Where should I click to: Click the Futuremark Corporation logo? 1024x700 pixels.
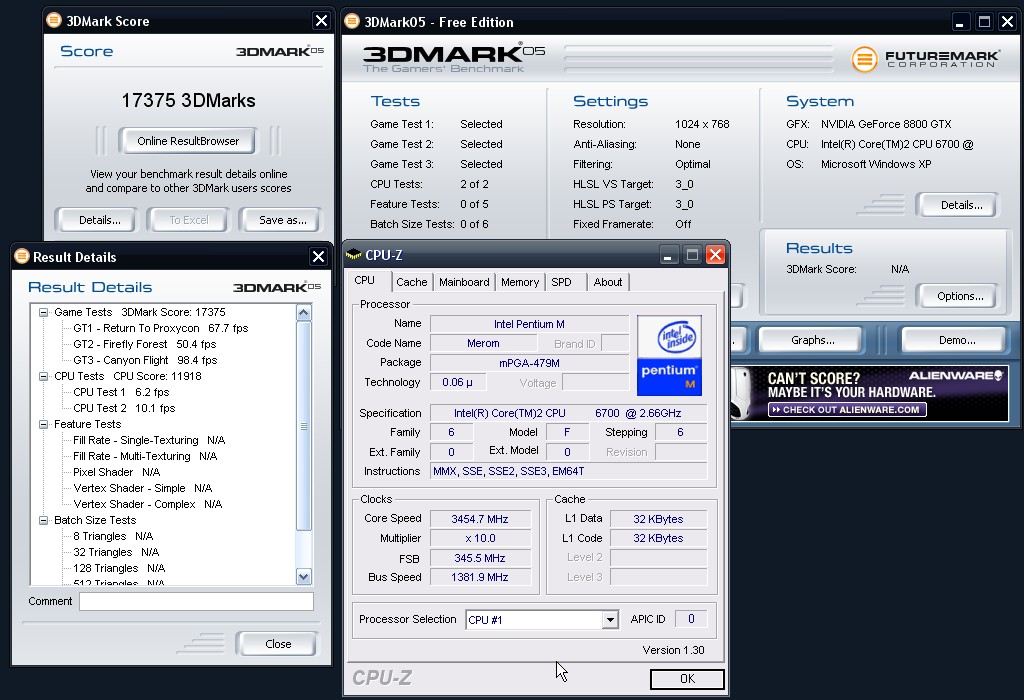click(925, 59)
